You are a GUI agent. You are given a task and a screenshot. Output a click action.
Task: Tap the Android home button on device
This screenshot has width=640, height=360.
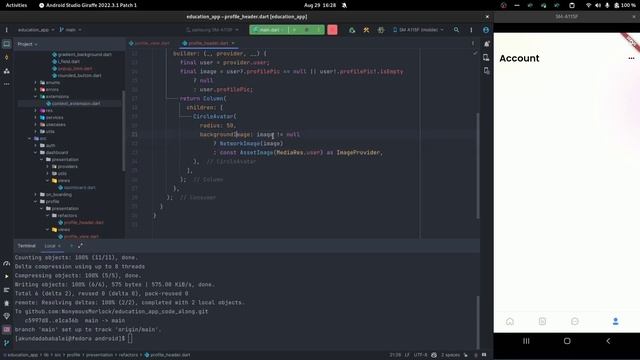(x=567, y=341)
